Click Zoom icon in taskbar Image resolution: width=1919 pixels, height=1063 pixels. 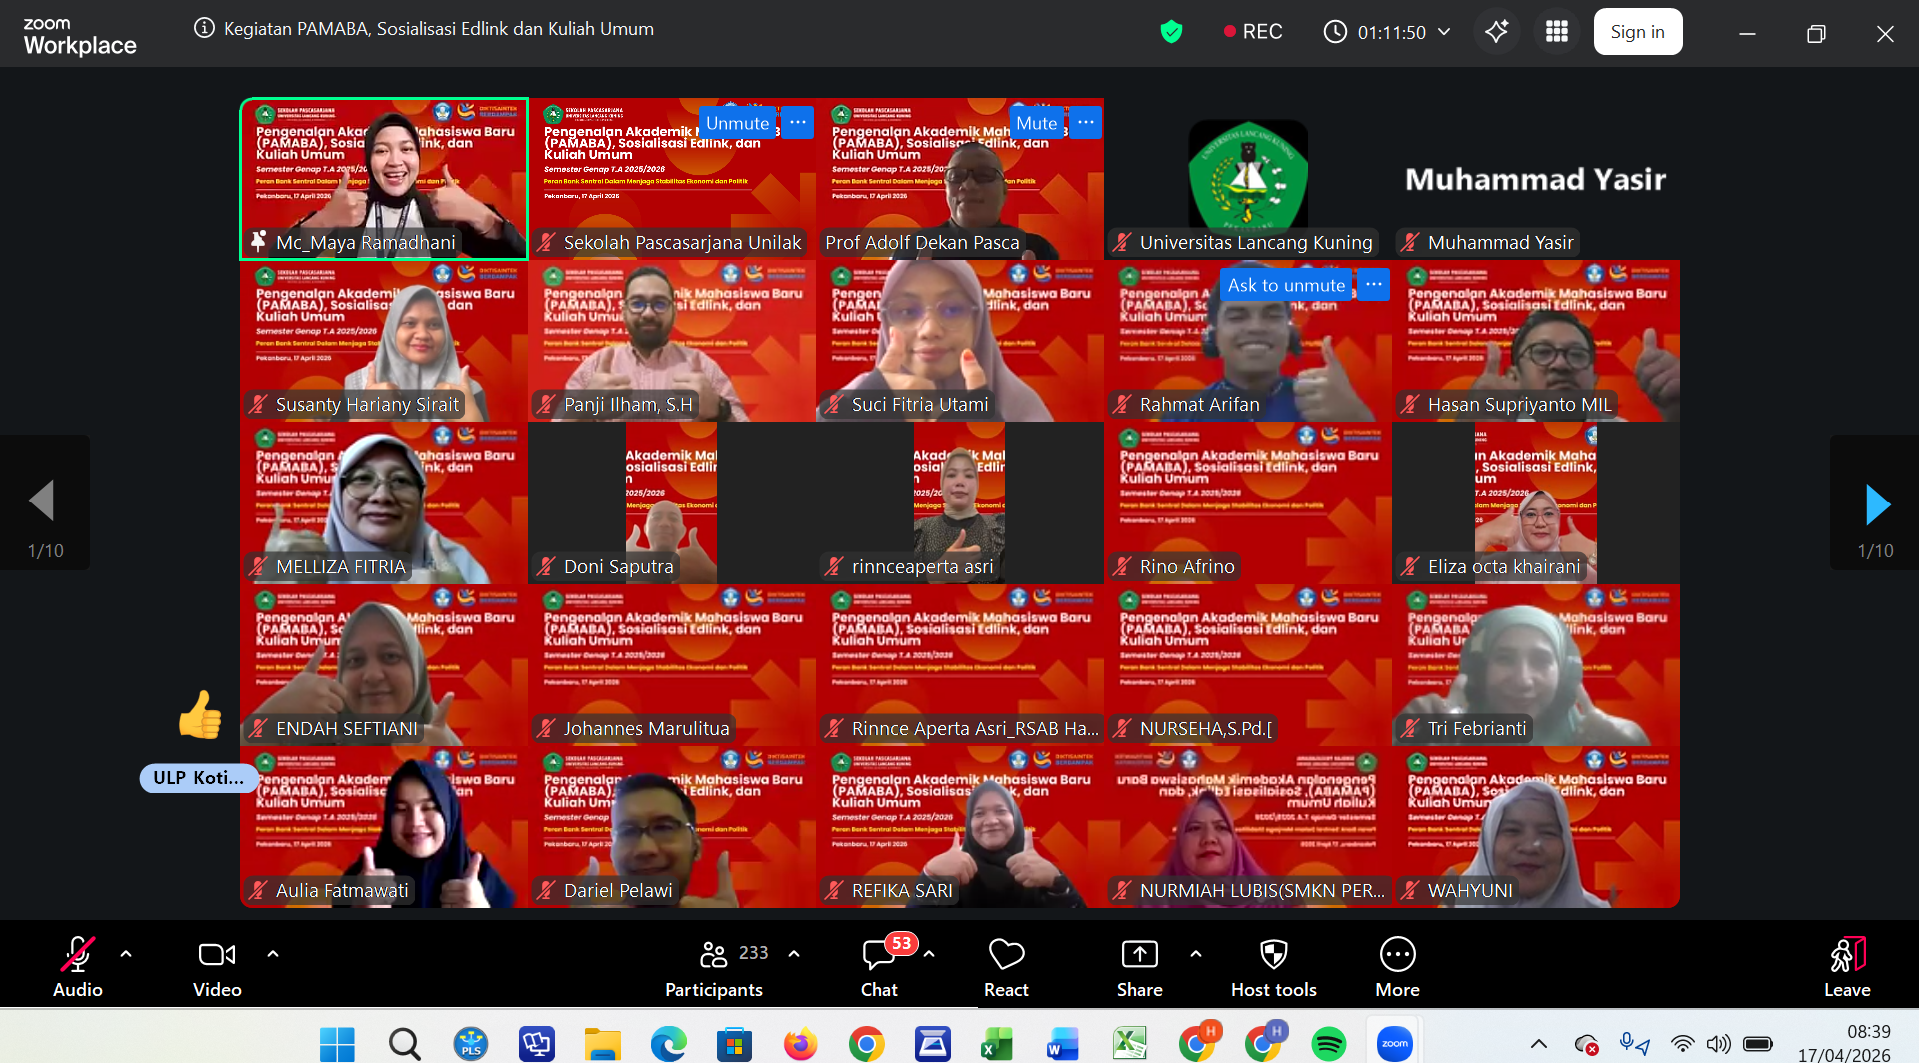click(x=1394, y=1044)
